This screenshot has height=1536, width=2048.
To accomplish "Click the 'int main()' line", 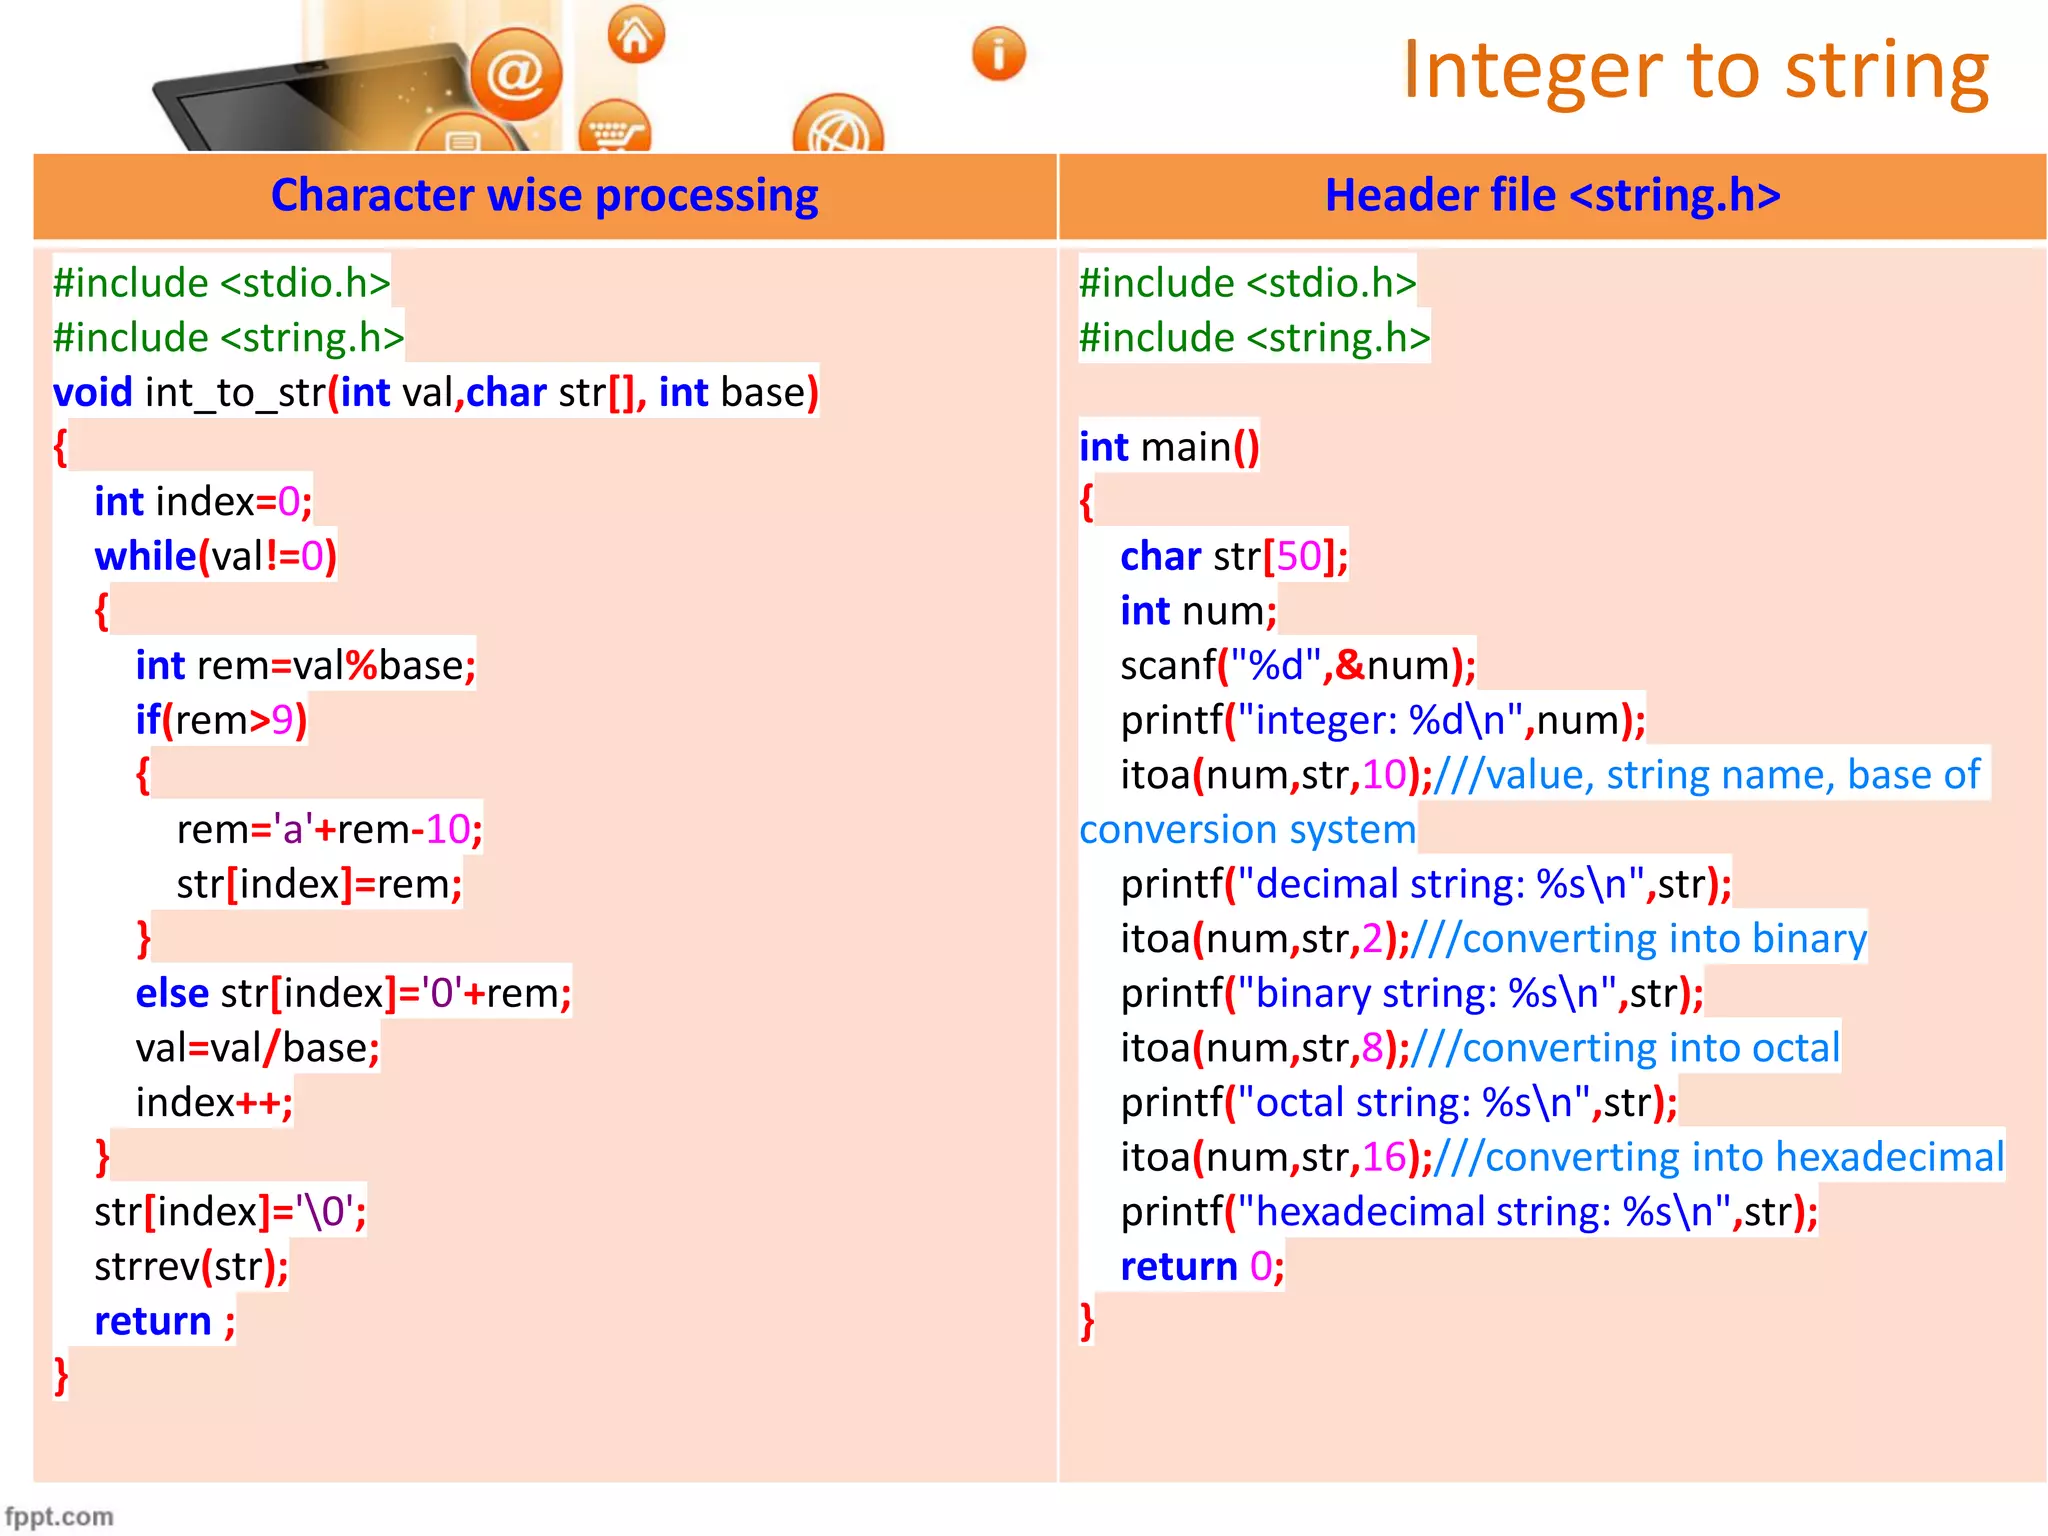I will tap(1169, 447).
